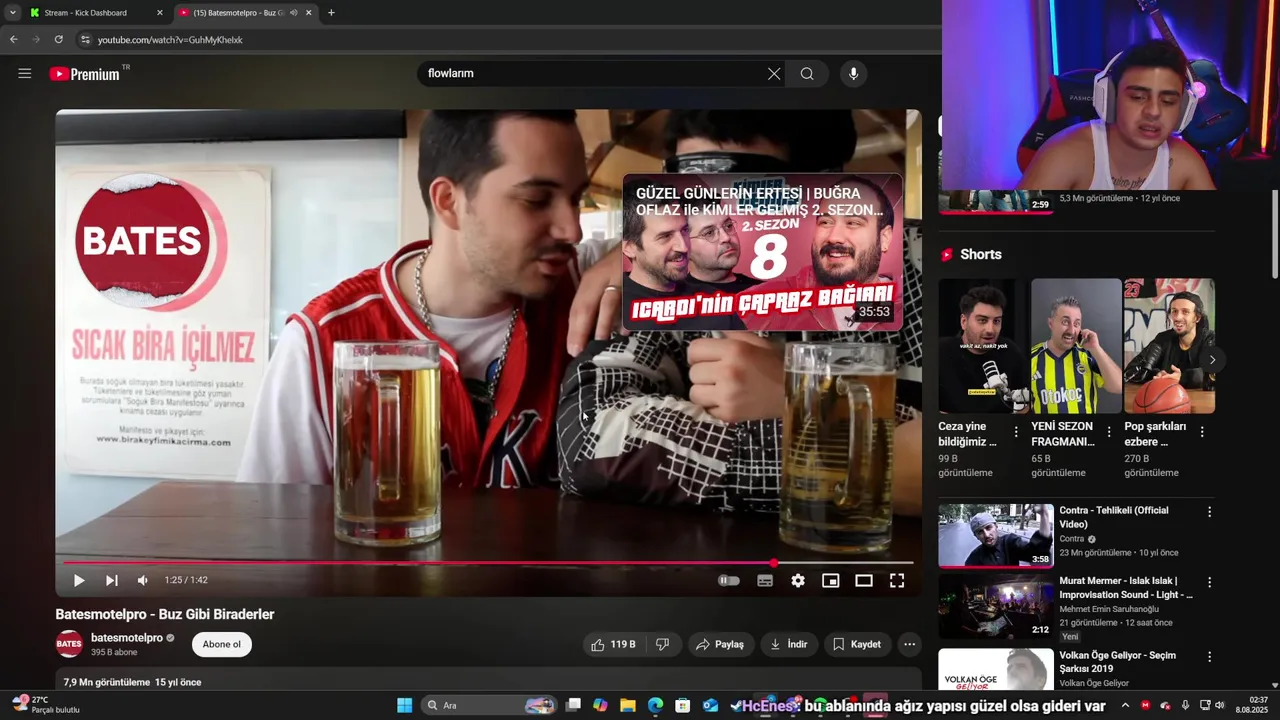Clear the search text with the X icon

(774, 73)
